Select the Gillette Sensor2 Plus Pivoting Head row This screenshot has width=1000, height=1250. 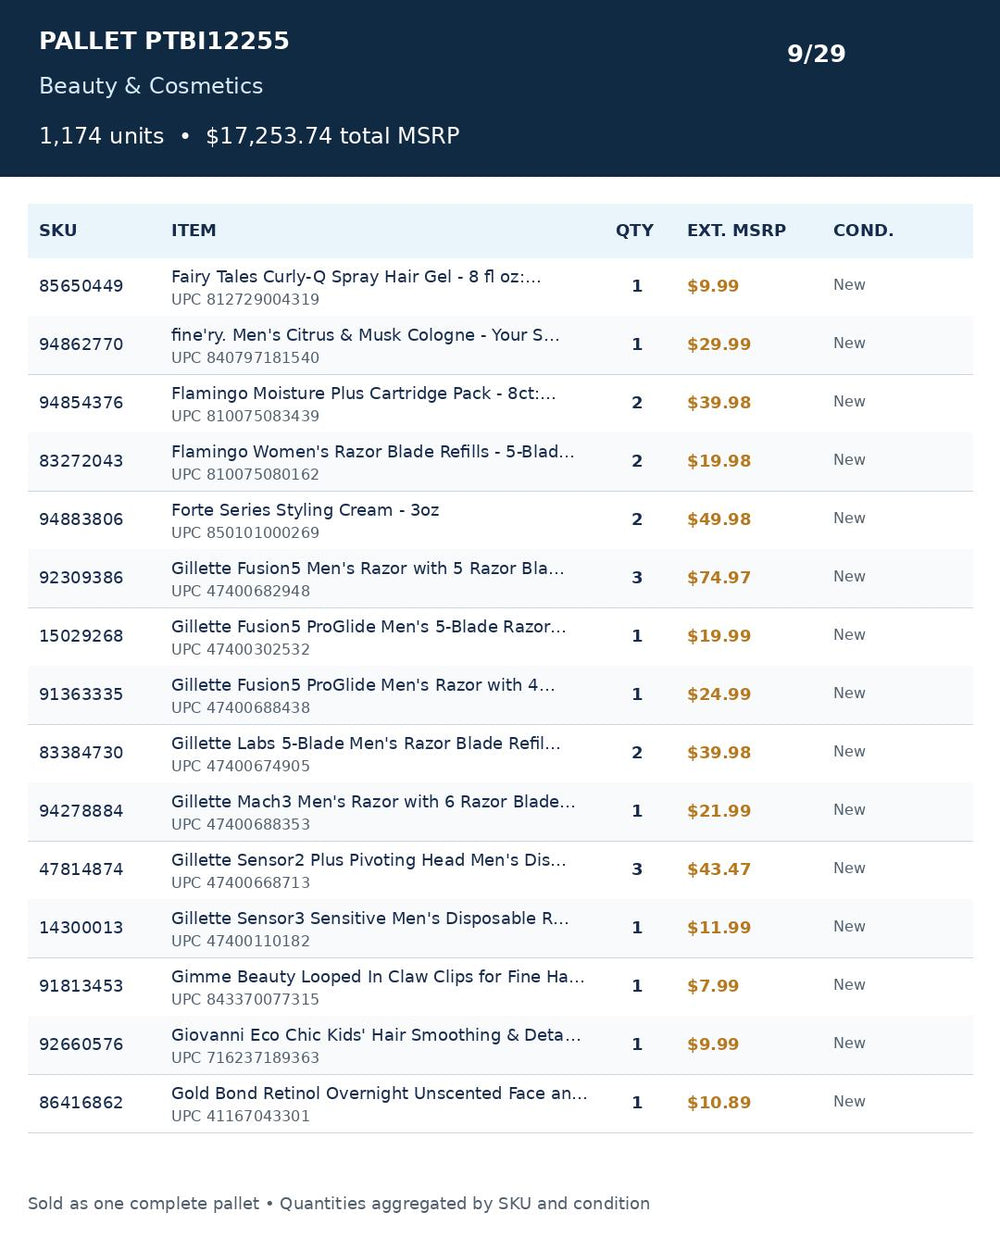(x=500, y=870)
